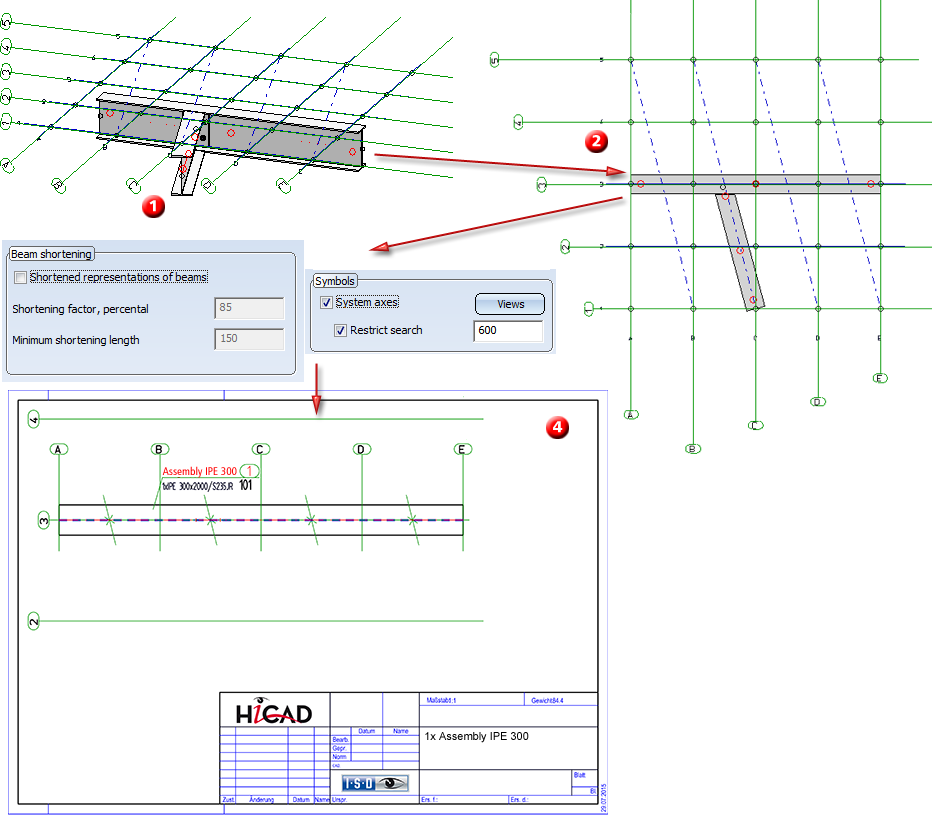The image size is (932, 815).
Task: Pick axis bubble 4 in the drawing sheet
Action: [x=34, y=419]
